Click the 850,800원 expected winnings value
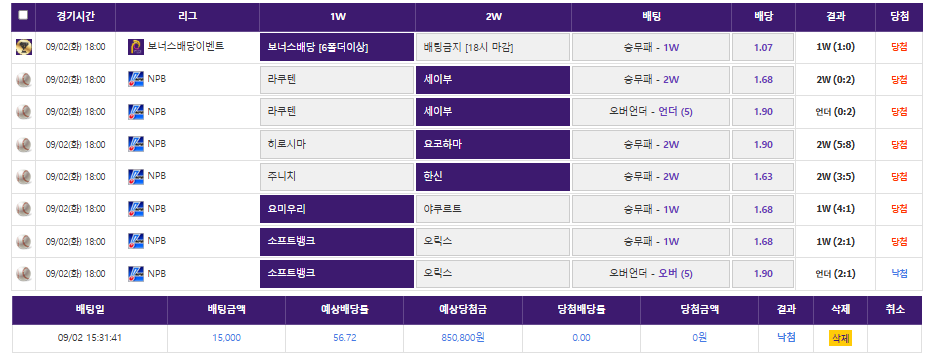Viewport: 940px width, 362px height. click(x=463, y=337)
